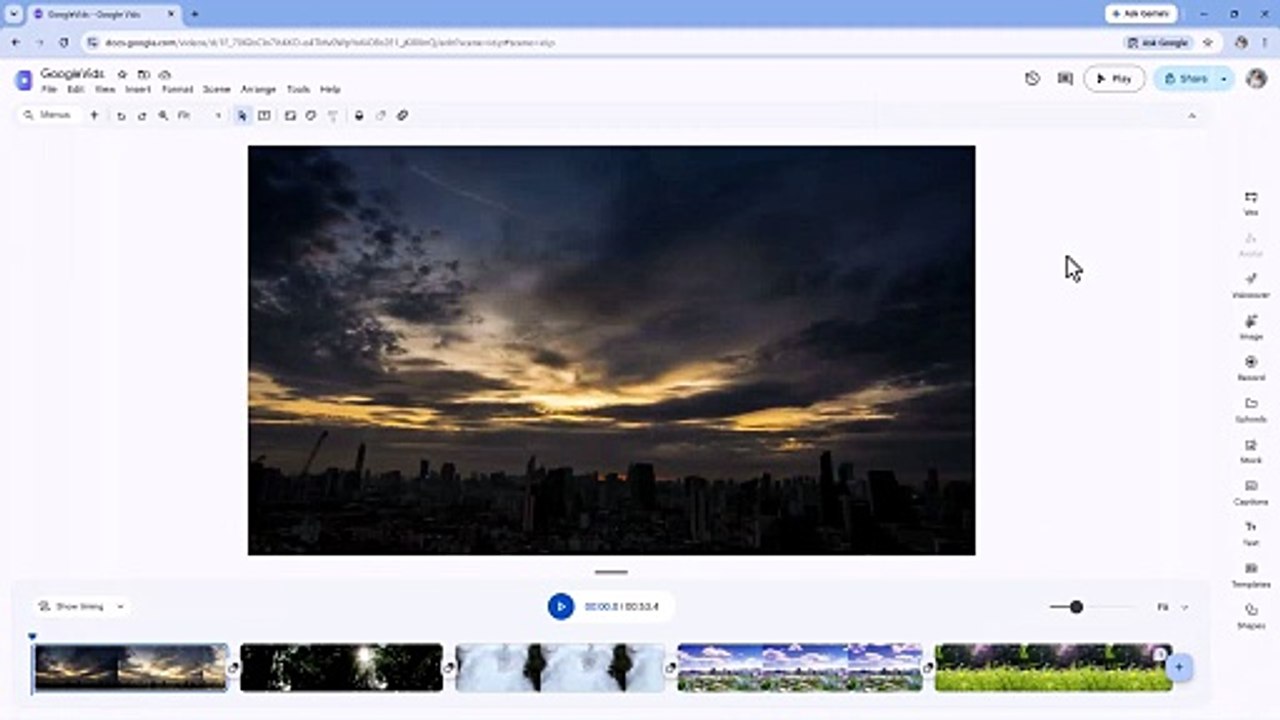Open the Insert menu
Image resolution: width=1280 pixels, height=720 pixels.
138,90
